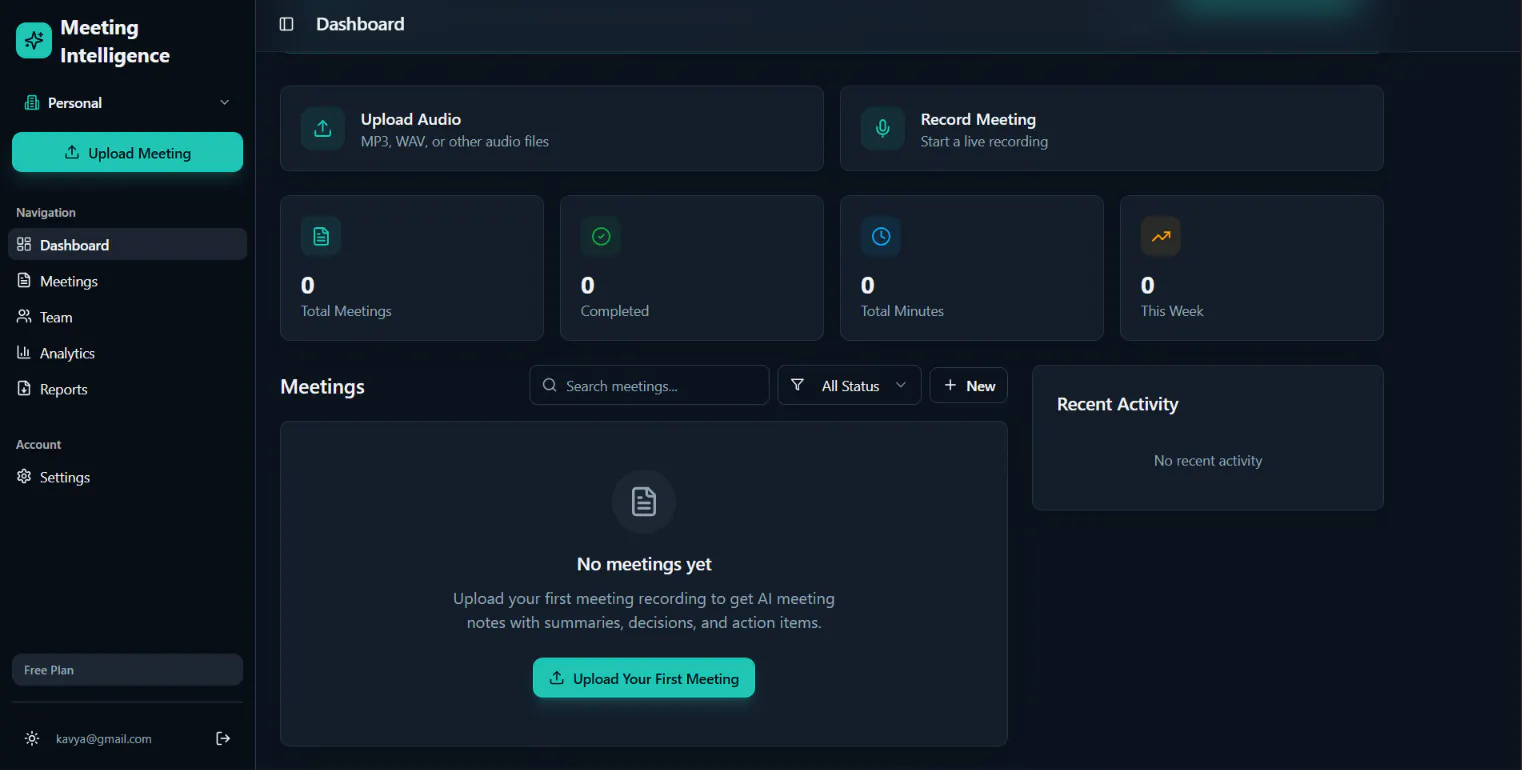This screenshot has height=770, width=1522.
Task: Toggle the light/dark theme sun icon
Action: 32,739
